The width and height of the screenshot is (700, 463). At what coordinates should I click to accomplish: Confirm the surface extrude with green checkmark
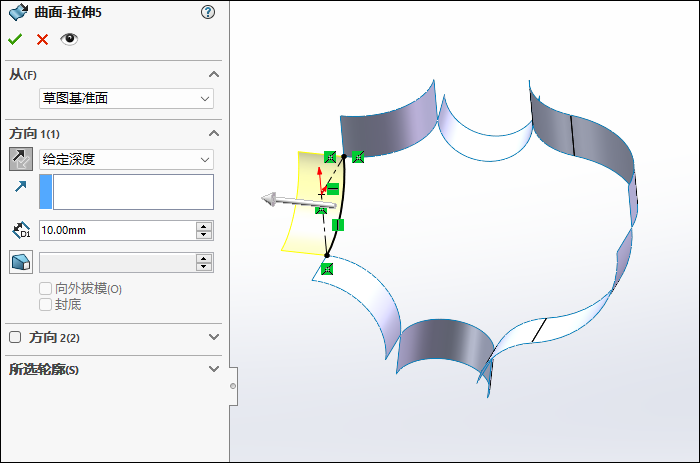tap(15, 40)
